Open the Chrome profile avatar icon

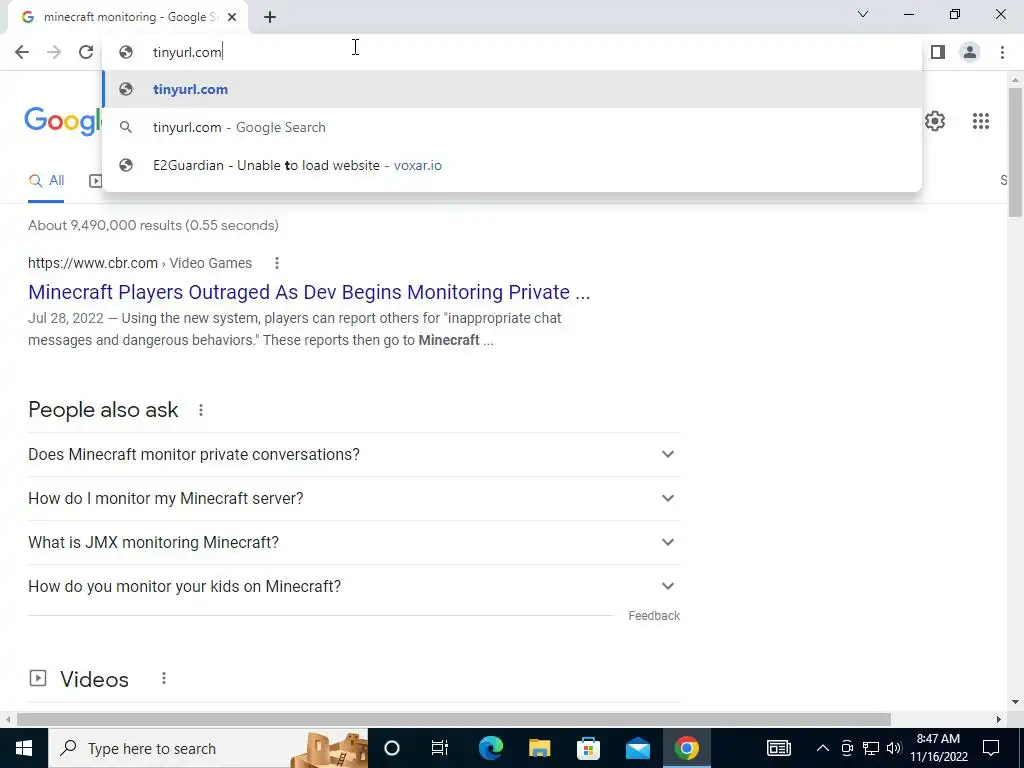click(970, 52)
